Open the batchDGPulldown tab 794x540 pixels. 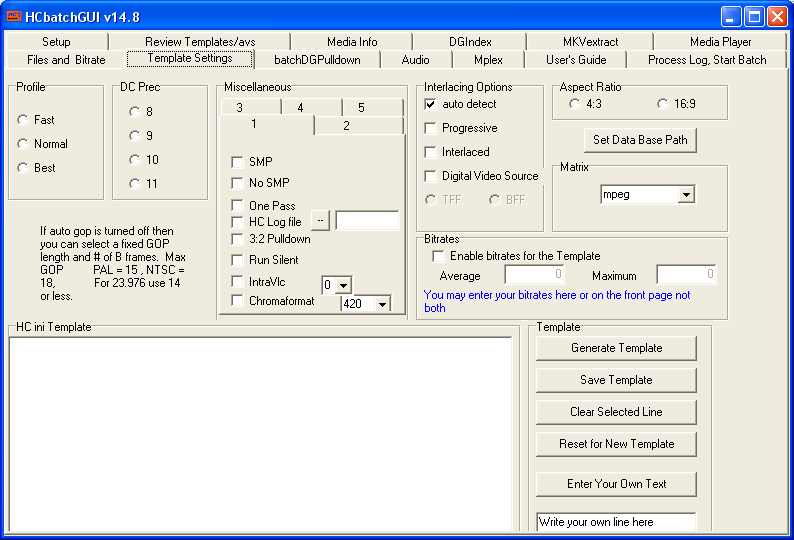click(x=317, y=60)
